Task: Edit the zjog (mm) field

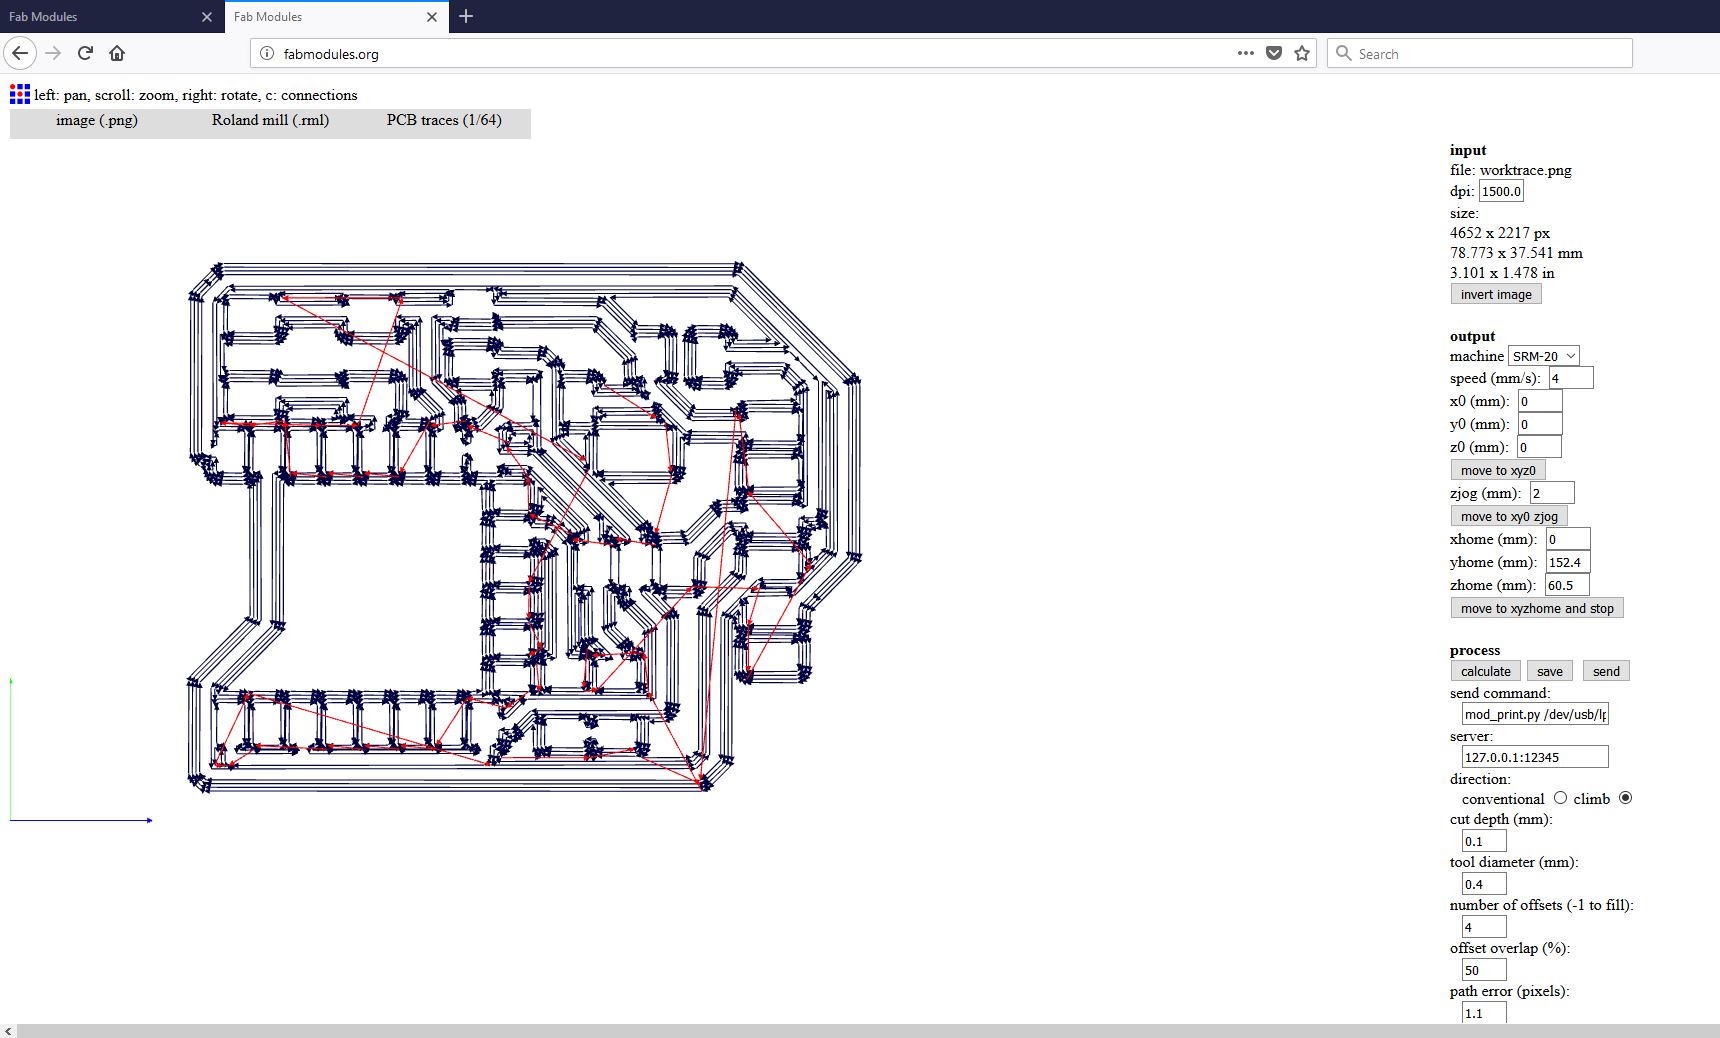Action: click(1552, 493)
